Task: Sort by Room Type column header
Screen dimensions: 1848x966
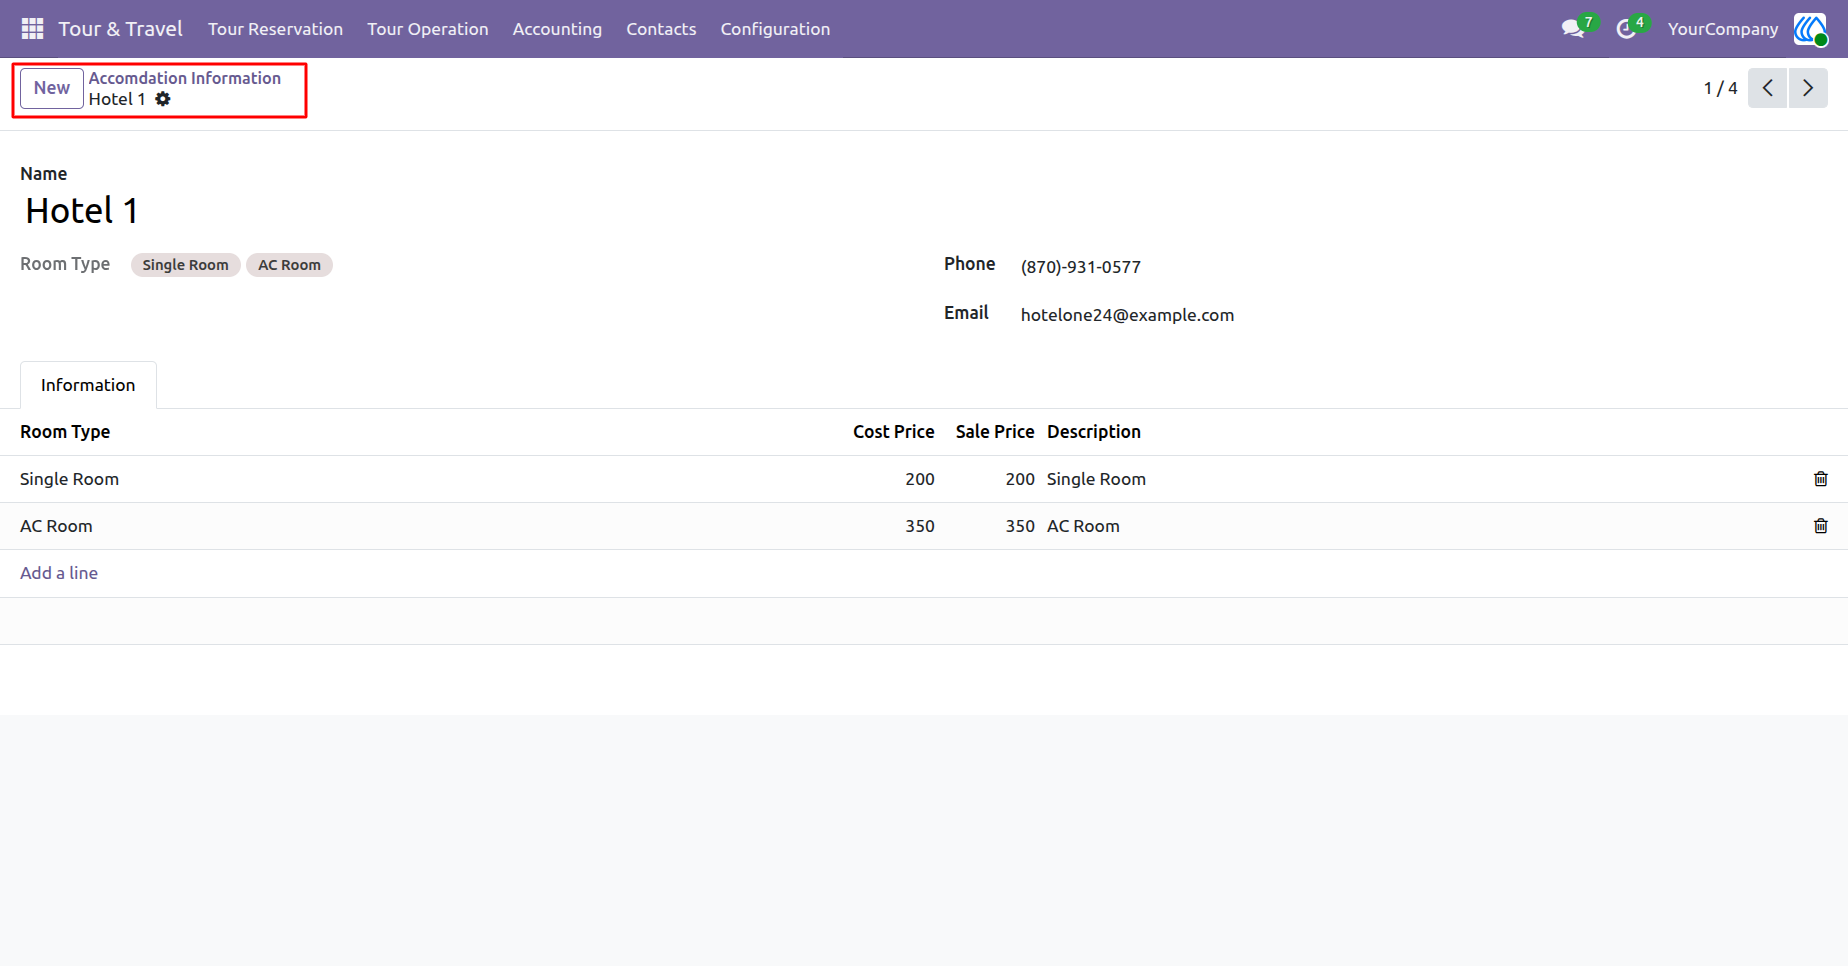Action: (65, 432)
